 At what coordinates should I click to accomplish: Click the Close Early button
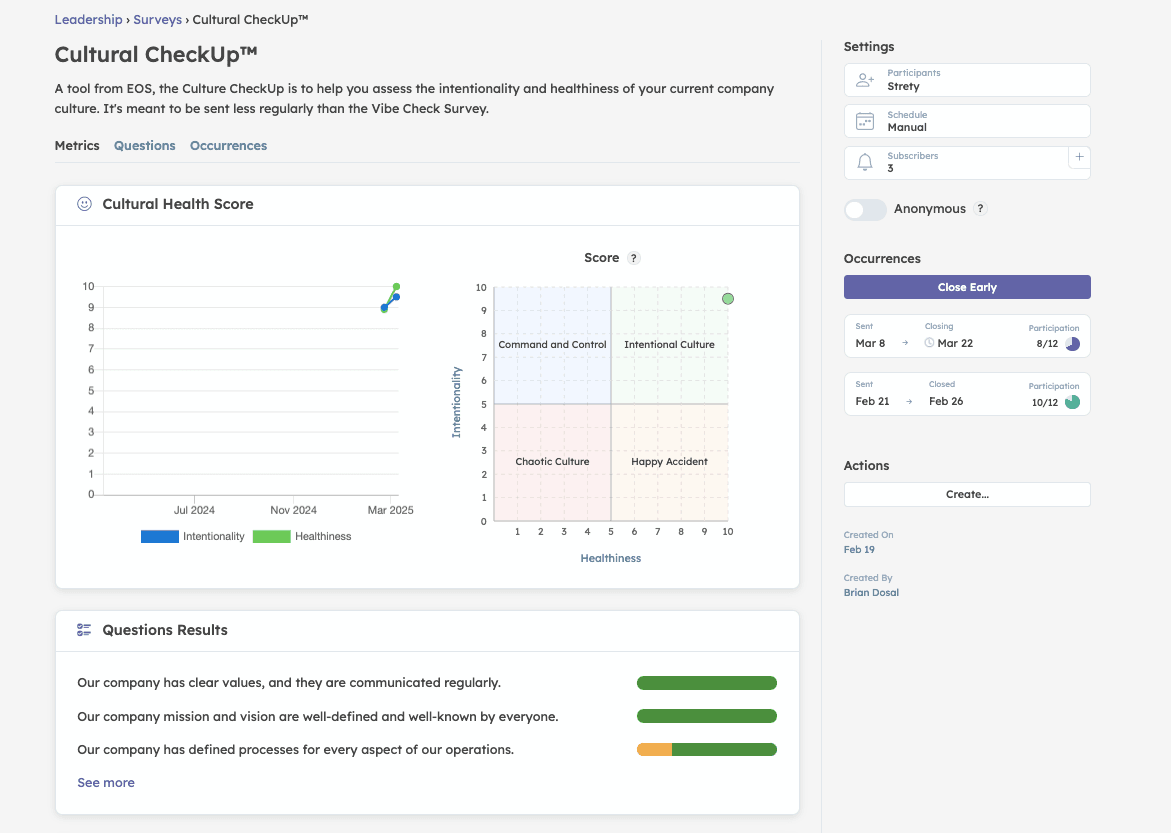click(967, 287)
